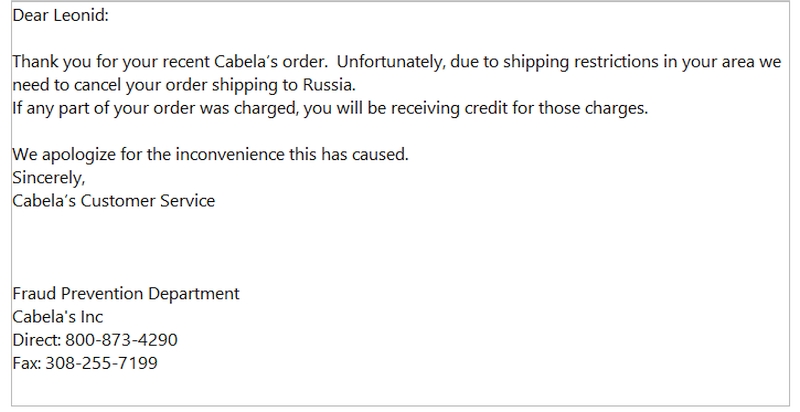
Task: Click the word "Russia" in the message
Action: click(x=327, y=85)
